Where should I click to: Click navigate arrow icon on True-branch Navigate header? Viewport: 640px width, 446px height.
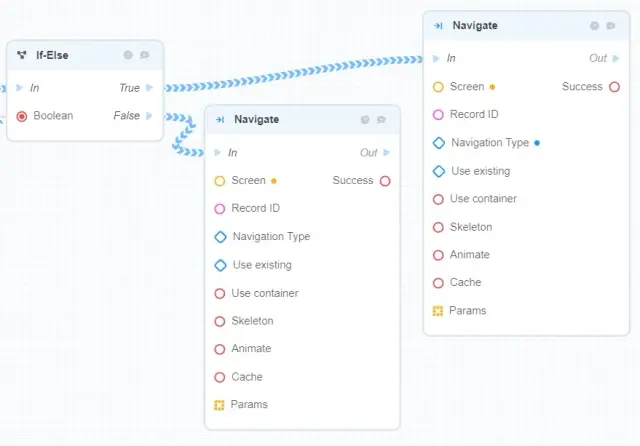pyautogui.click(x=439, y=26)
